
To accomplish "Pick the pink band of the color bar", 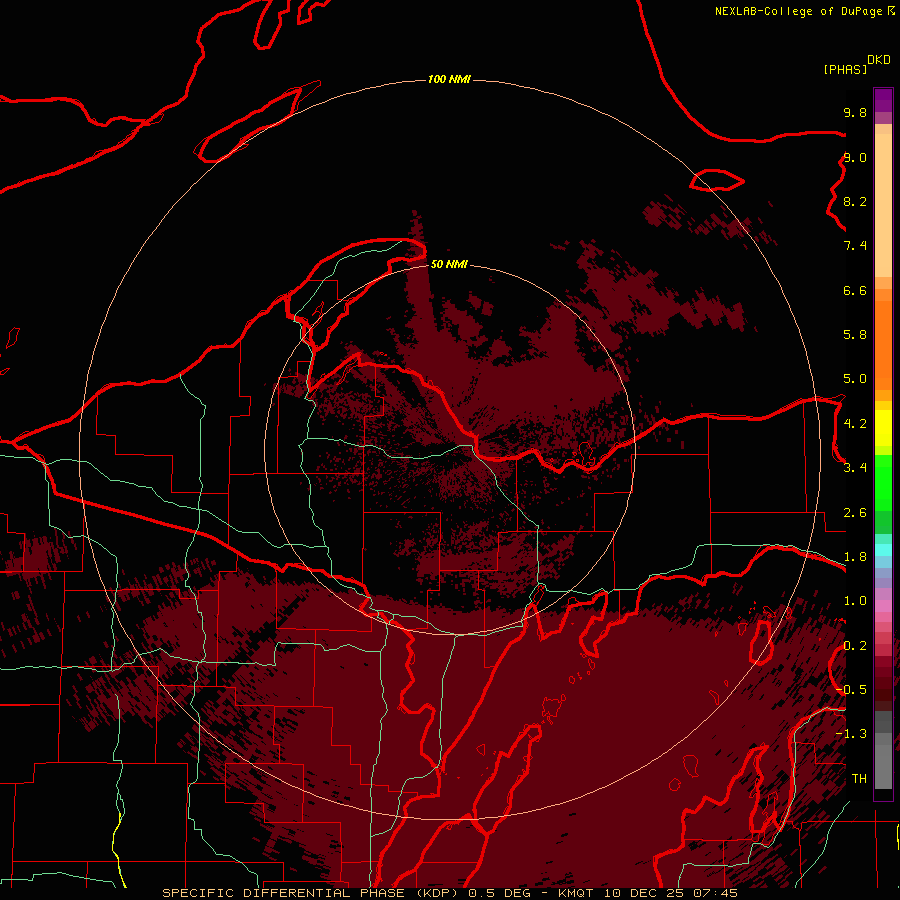I will coord(883,606).
